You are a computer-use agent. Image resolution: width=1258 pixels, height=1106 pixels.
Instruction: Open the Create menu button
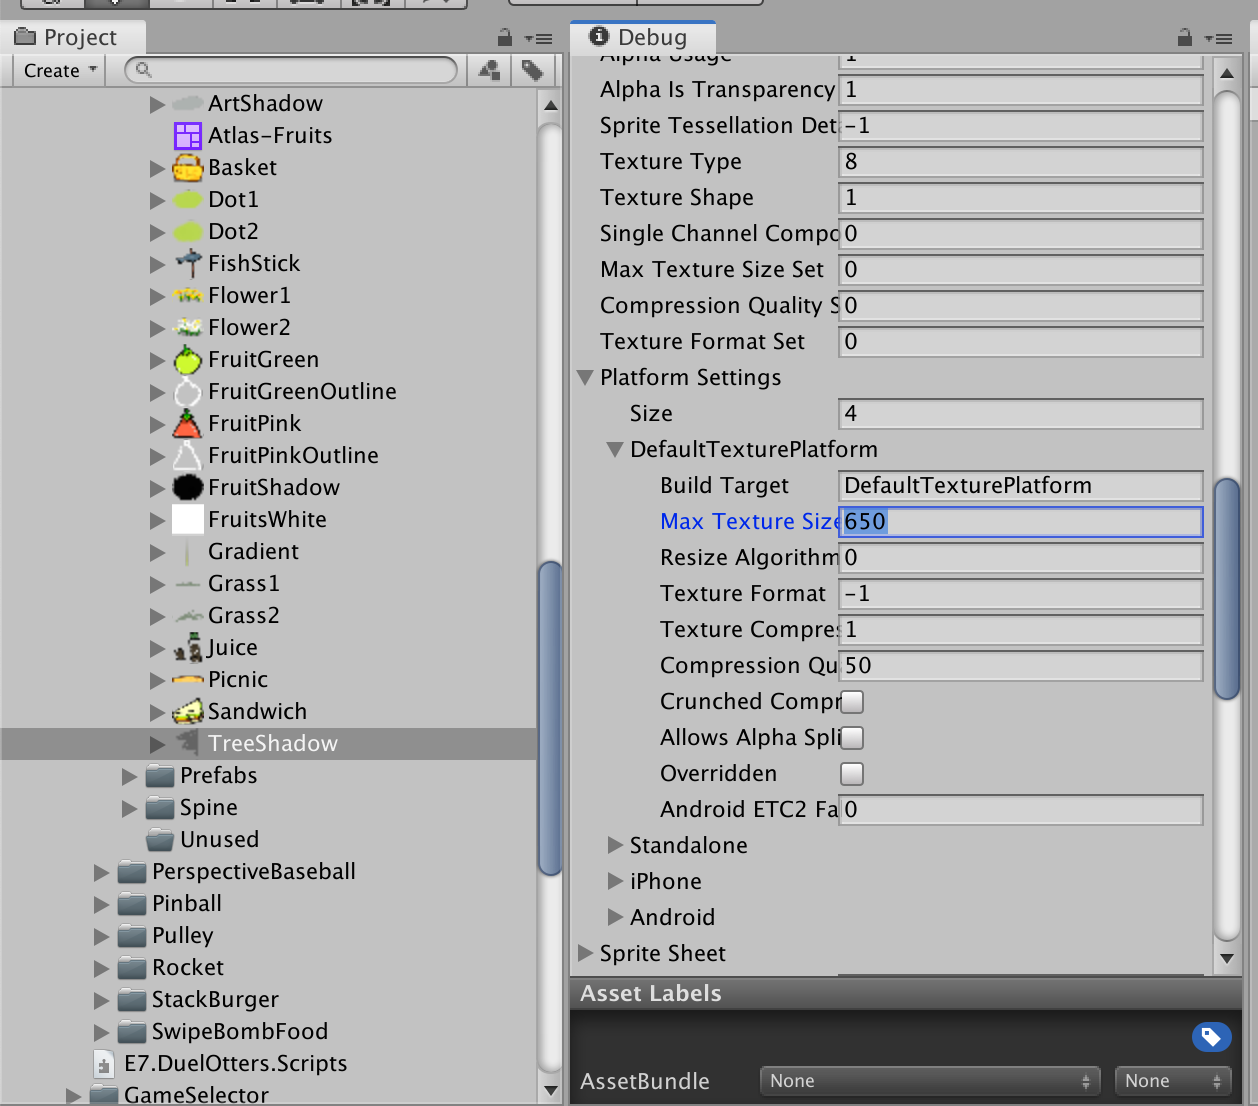[59, 70]
